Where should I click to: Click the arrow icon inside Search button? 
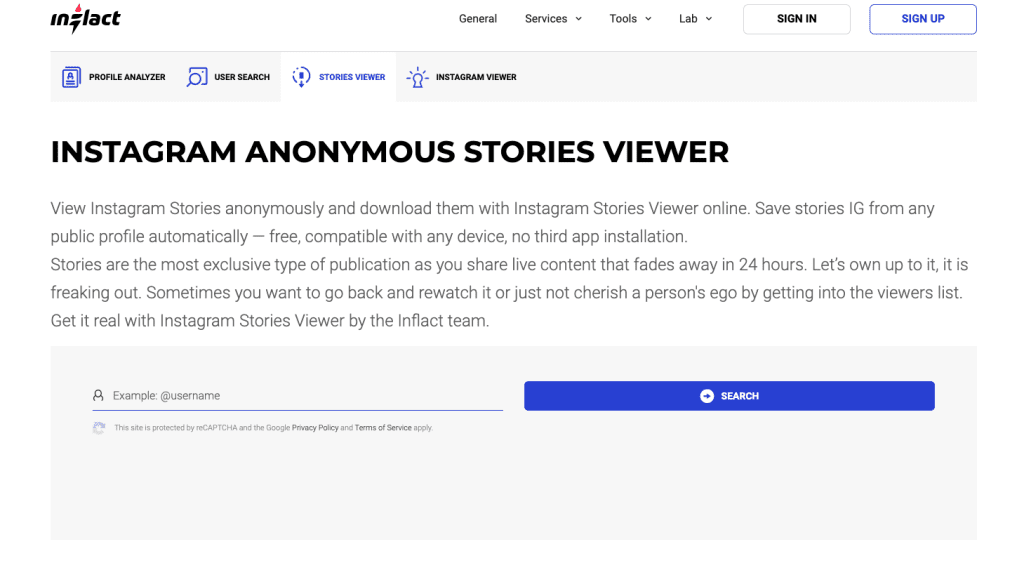pos(707,396)
